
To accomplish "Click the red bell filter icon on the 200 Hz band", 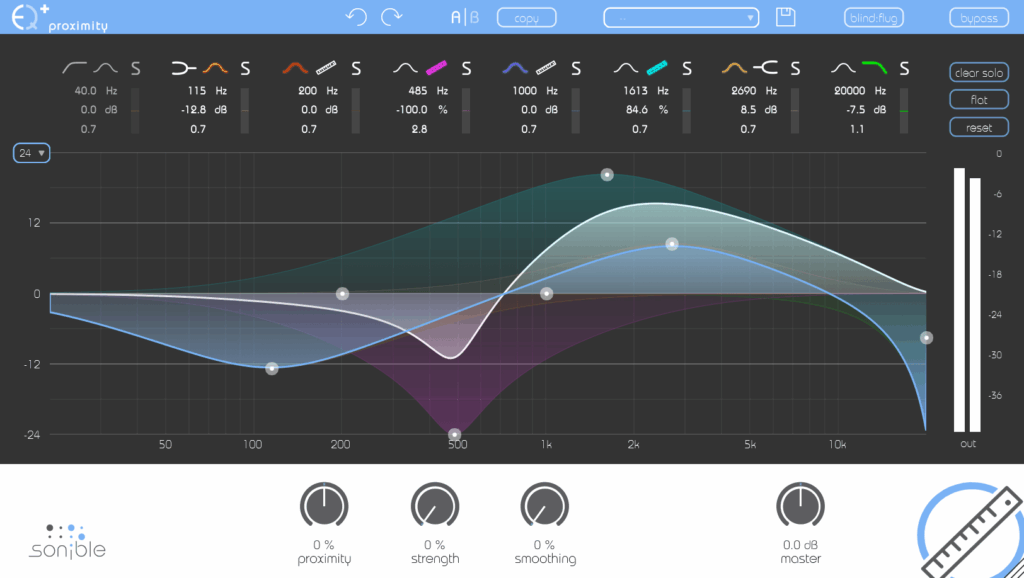I will pyautogui.click(x=295, y=67).
